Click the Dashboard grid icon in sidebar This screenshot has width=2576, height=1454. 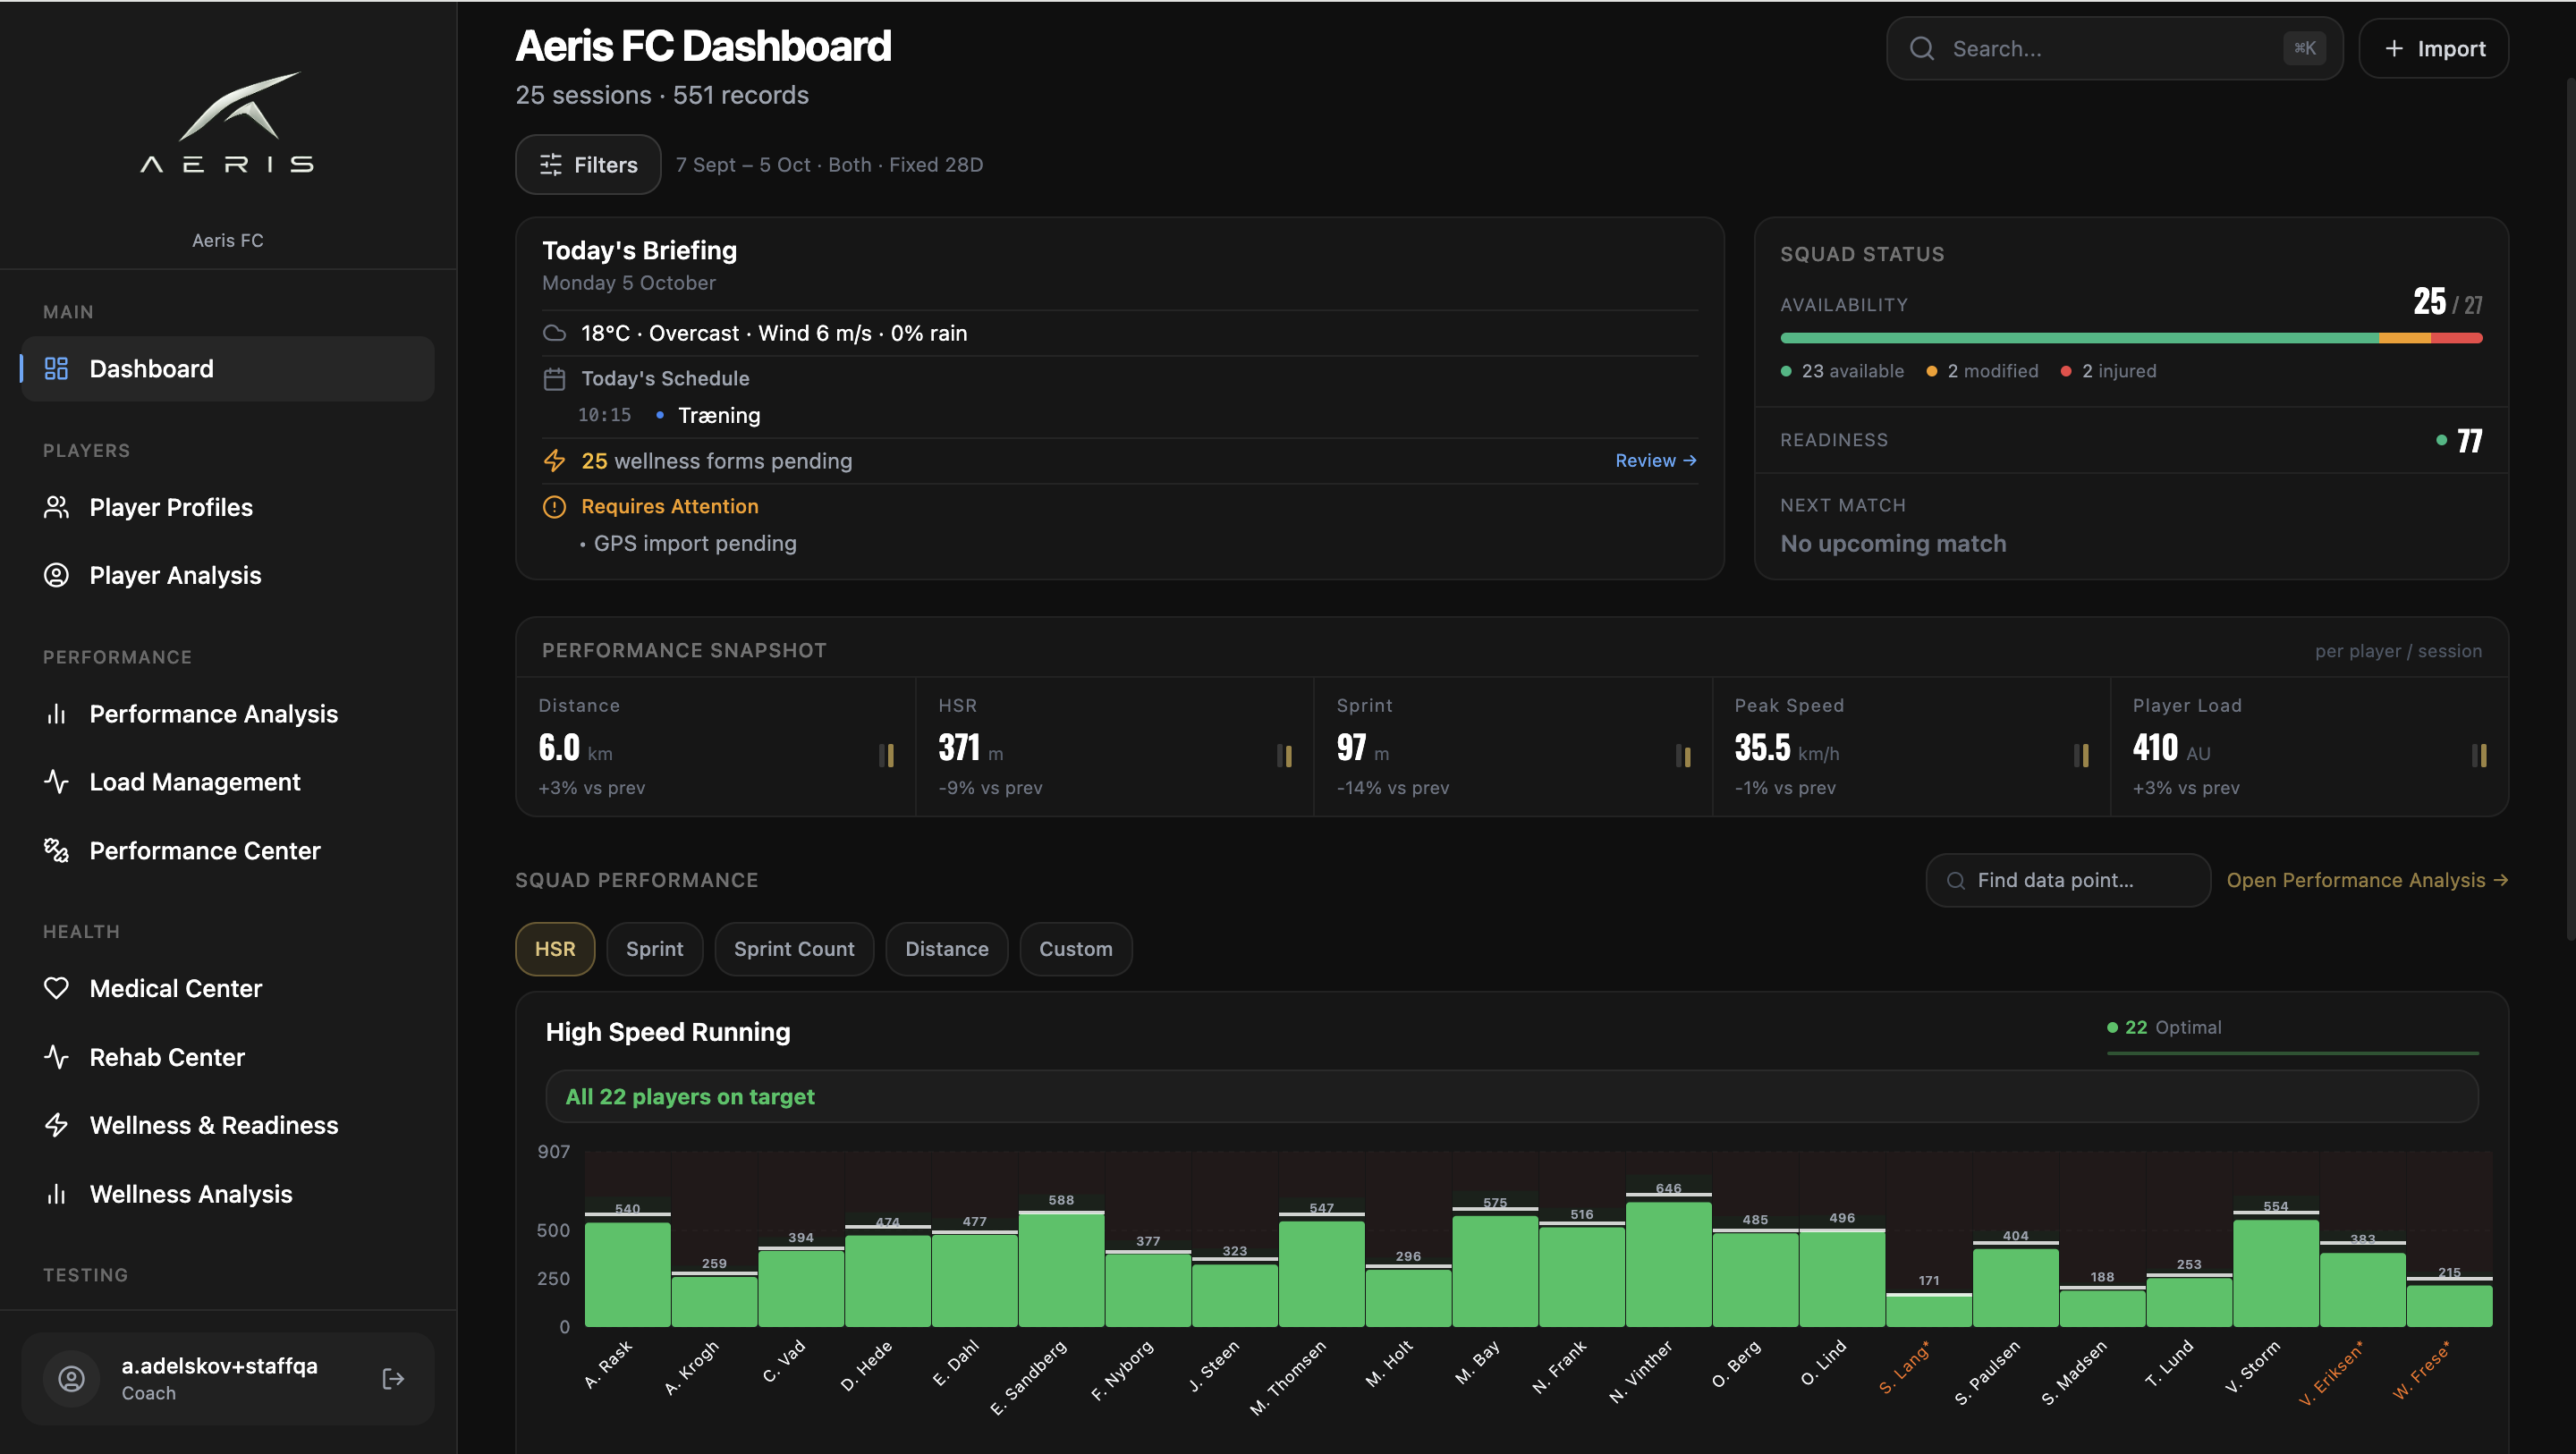pos(56,369)
